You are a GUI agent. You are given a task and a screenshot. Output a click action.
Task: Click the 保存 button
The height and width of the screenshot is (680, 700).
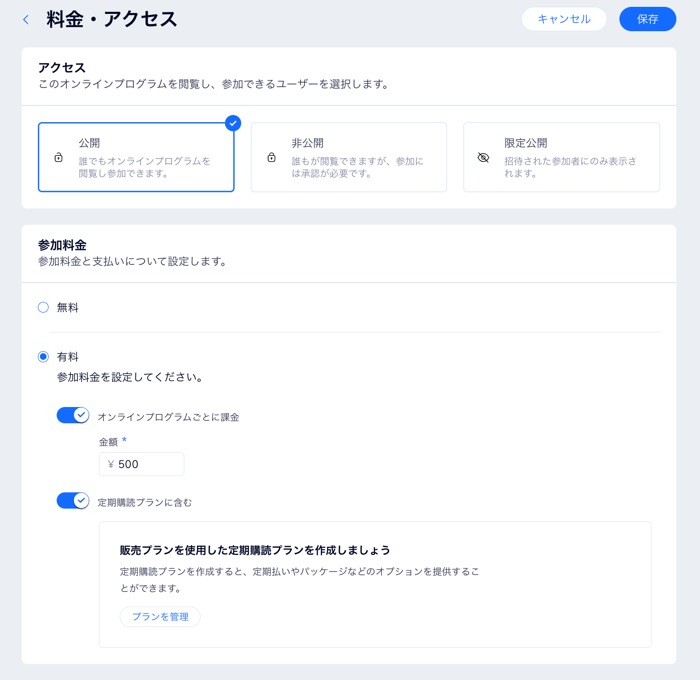(648, 19)
